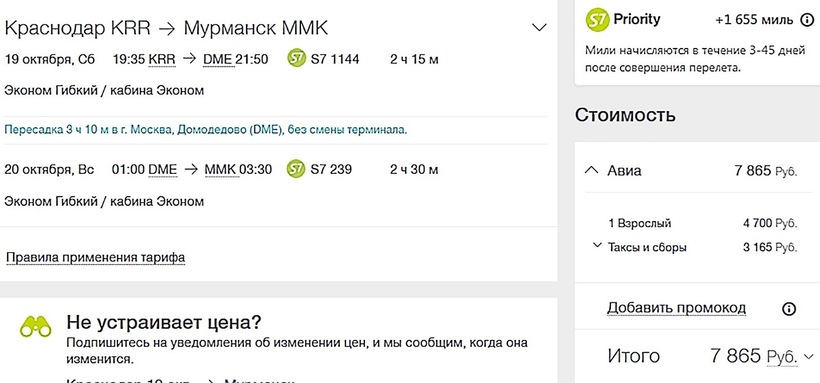This screenshot has height=383, width=820.
Task: Click the green binoculars icon
Action: 36,328
